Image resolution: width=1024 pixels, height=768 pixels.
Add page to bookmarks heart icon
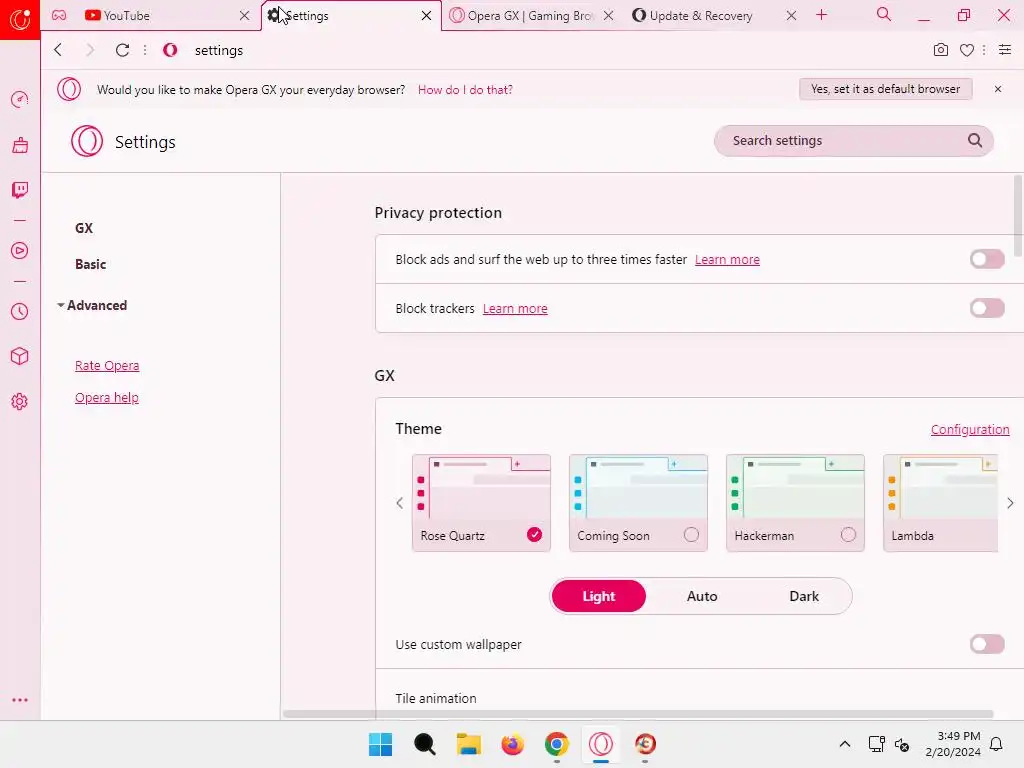click(967, 50)
